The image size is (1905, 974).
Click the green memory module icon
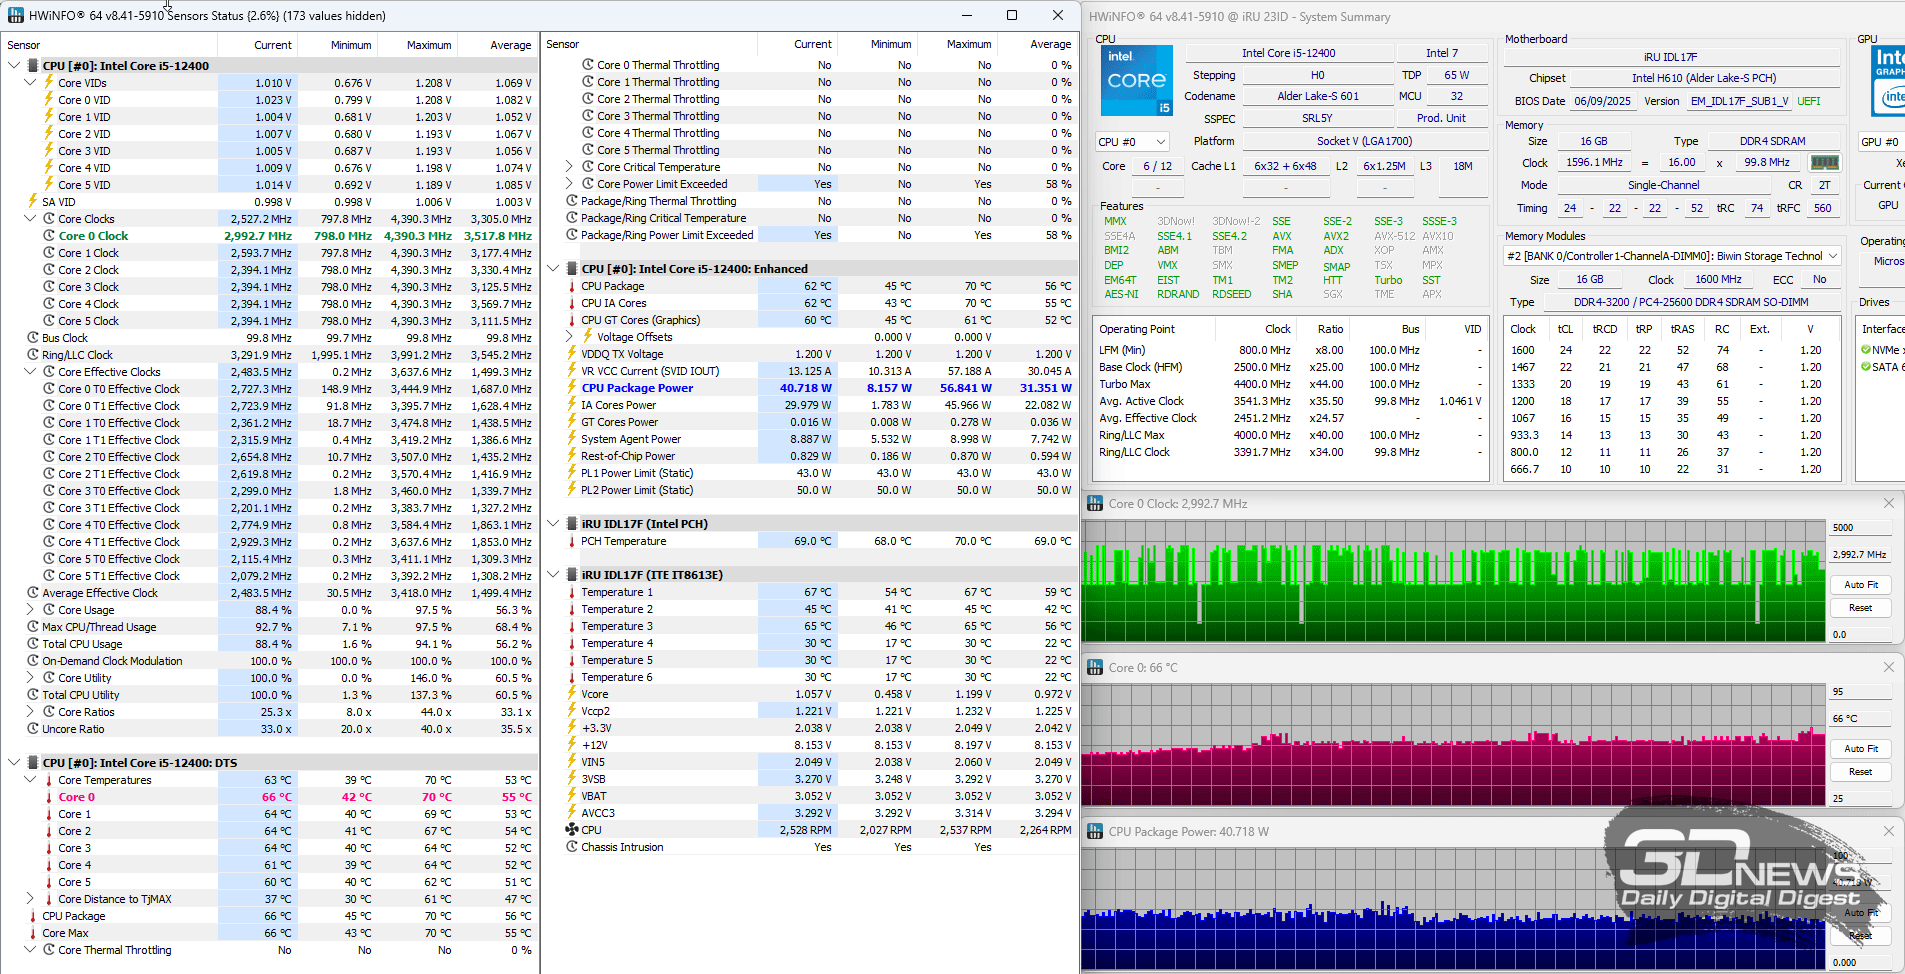click(x=1824, y=162)
